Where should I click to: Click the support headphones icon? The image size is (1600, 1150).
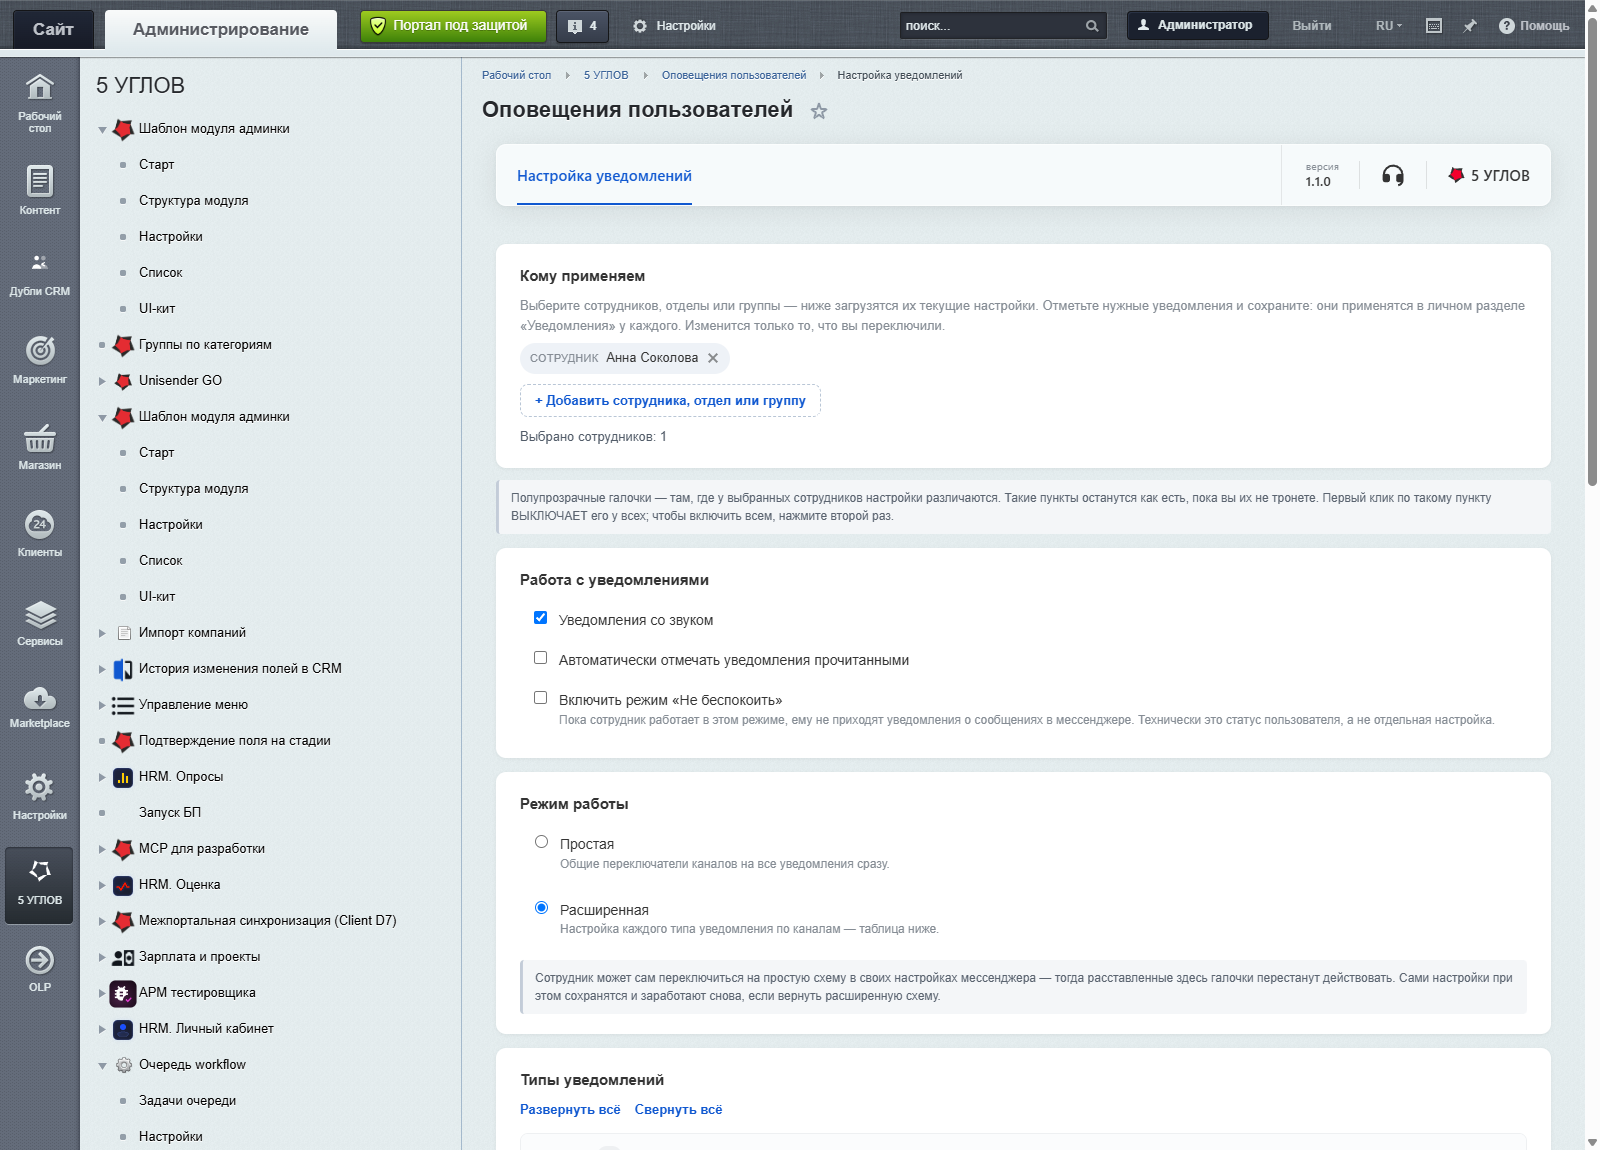coord(1392,176)
